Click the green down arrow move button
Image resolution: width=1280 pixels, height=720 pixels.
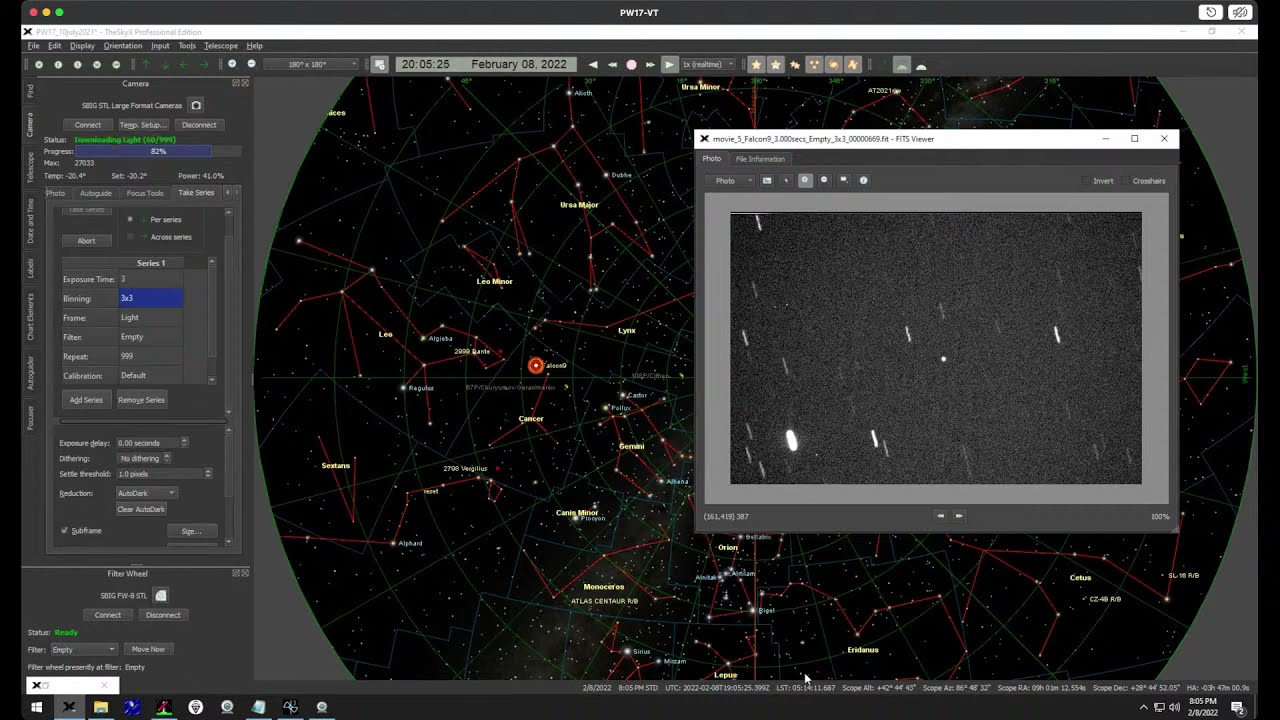pos(165,64)
